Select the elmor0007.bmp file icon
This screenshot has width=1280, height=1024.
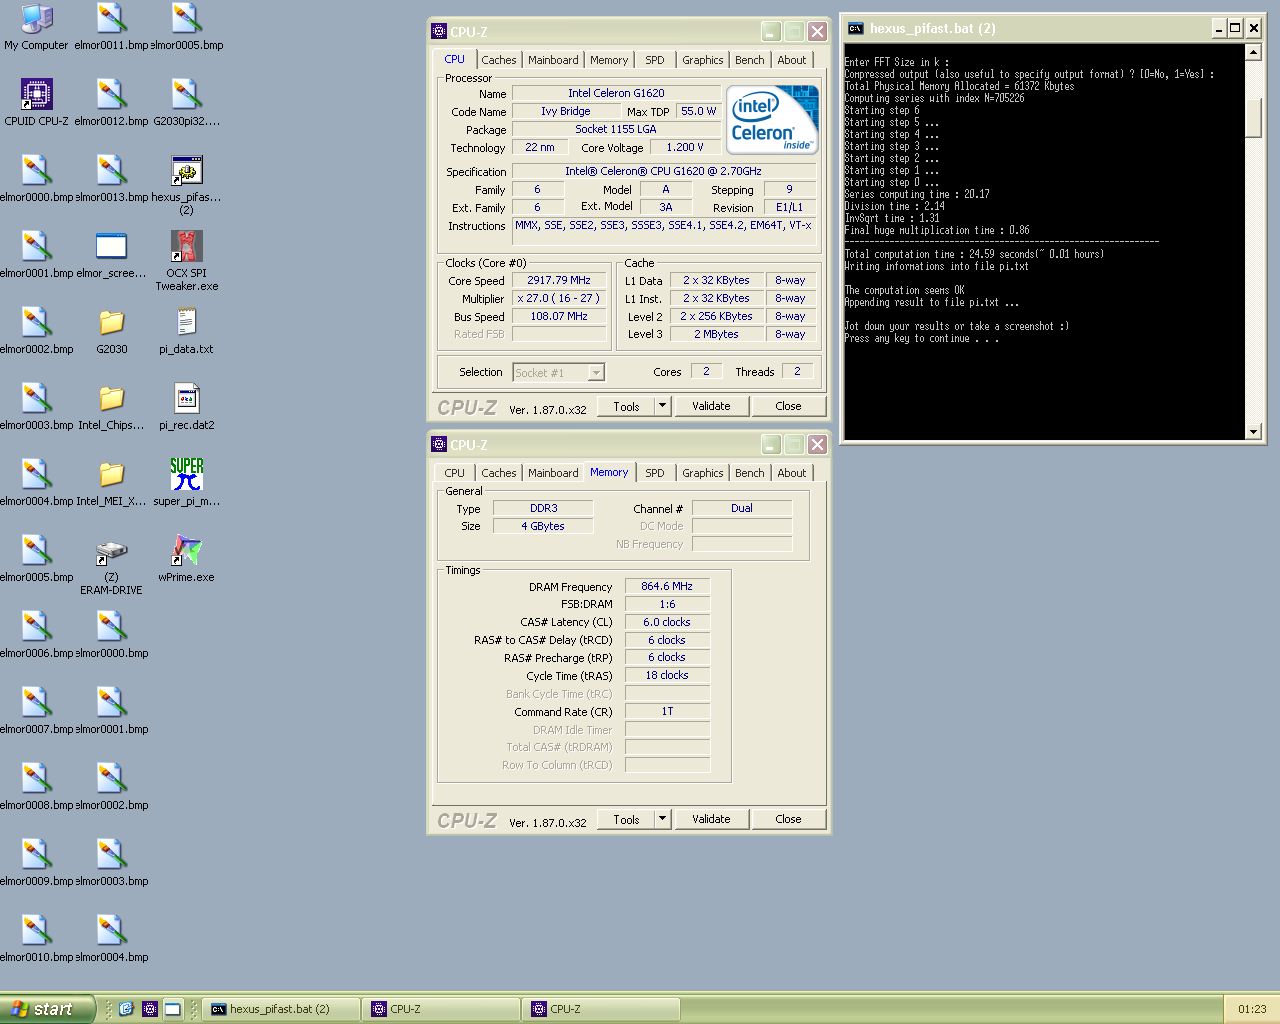pyautogui.click(x=36, y=709)
